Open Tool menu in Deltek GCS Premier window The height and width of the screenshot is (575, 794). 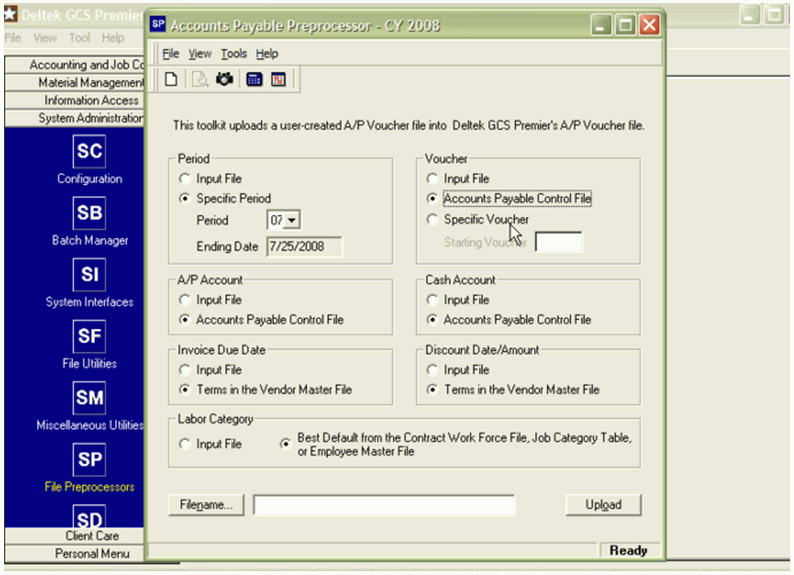pos(80,38)
